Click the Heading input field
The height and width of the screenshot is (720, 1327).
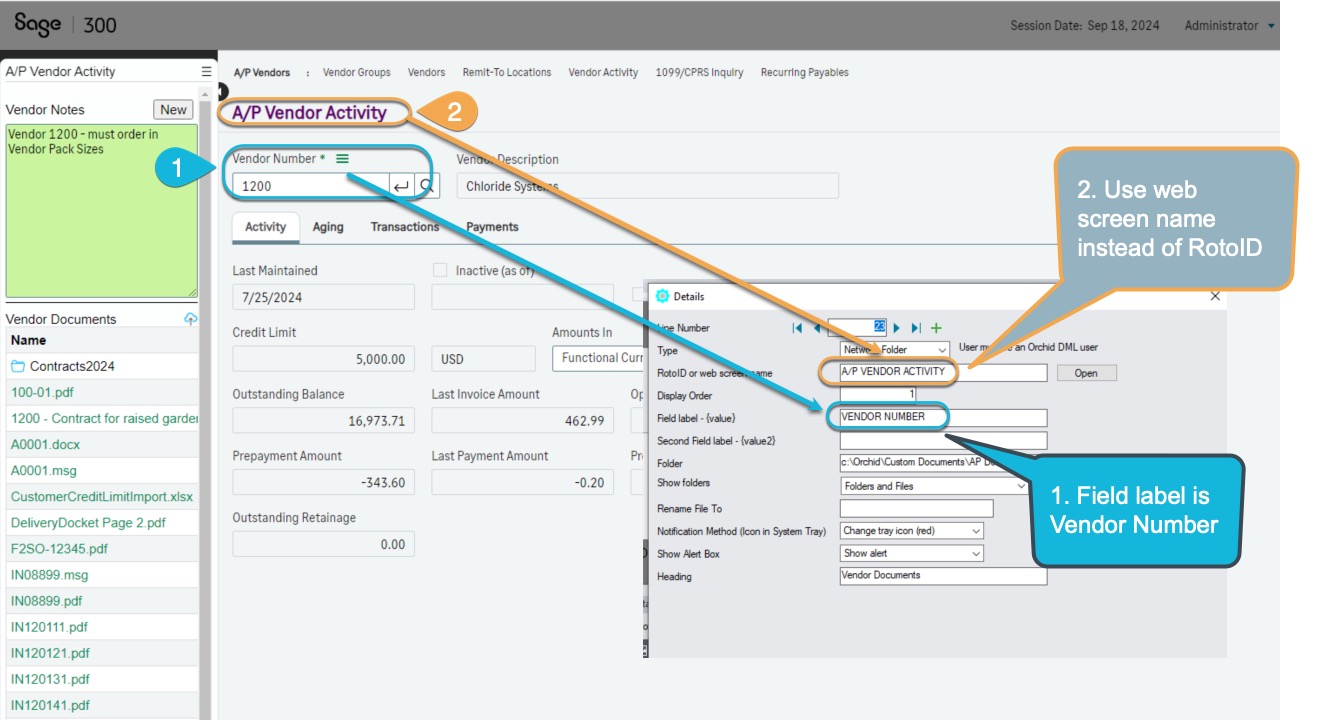tap(943, 576)
